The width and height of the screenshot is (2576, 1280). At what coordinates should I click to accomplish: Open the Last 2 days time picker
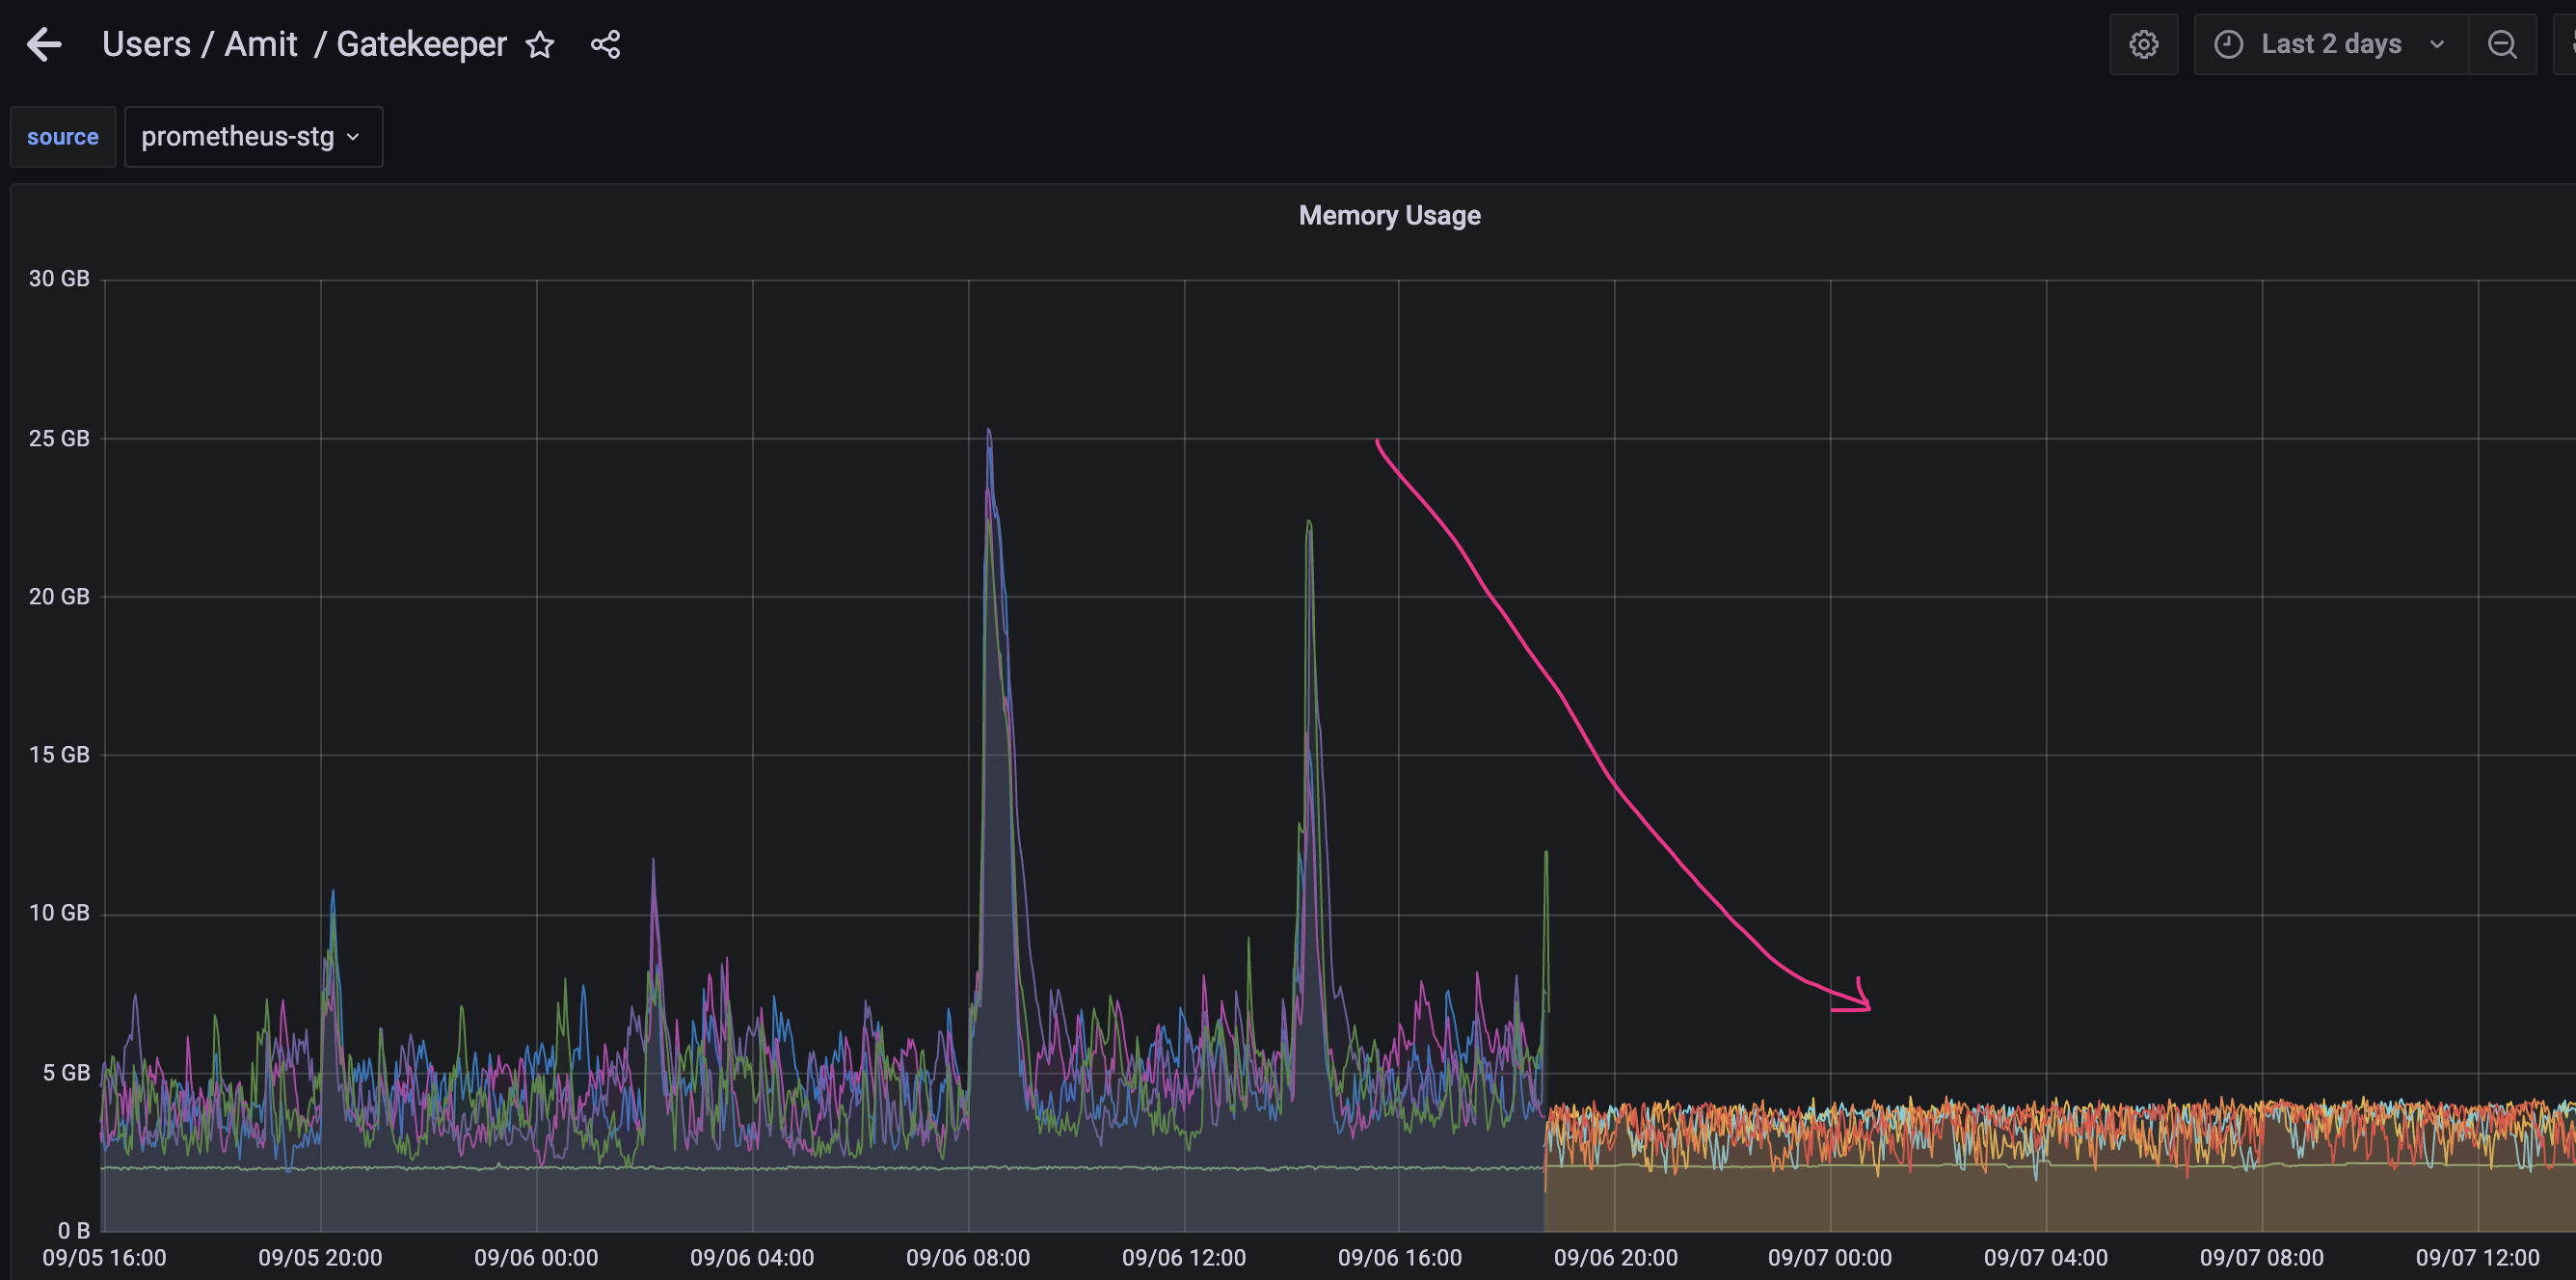point(2330,44)
